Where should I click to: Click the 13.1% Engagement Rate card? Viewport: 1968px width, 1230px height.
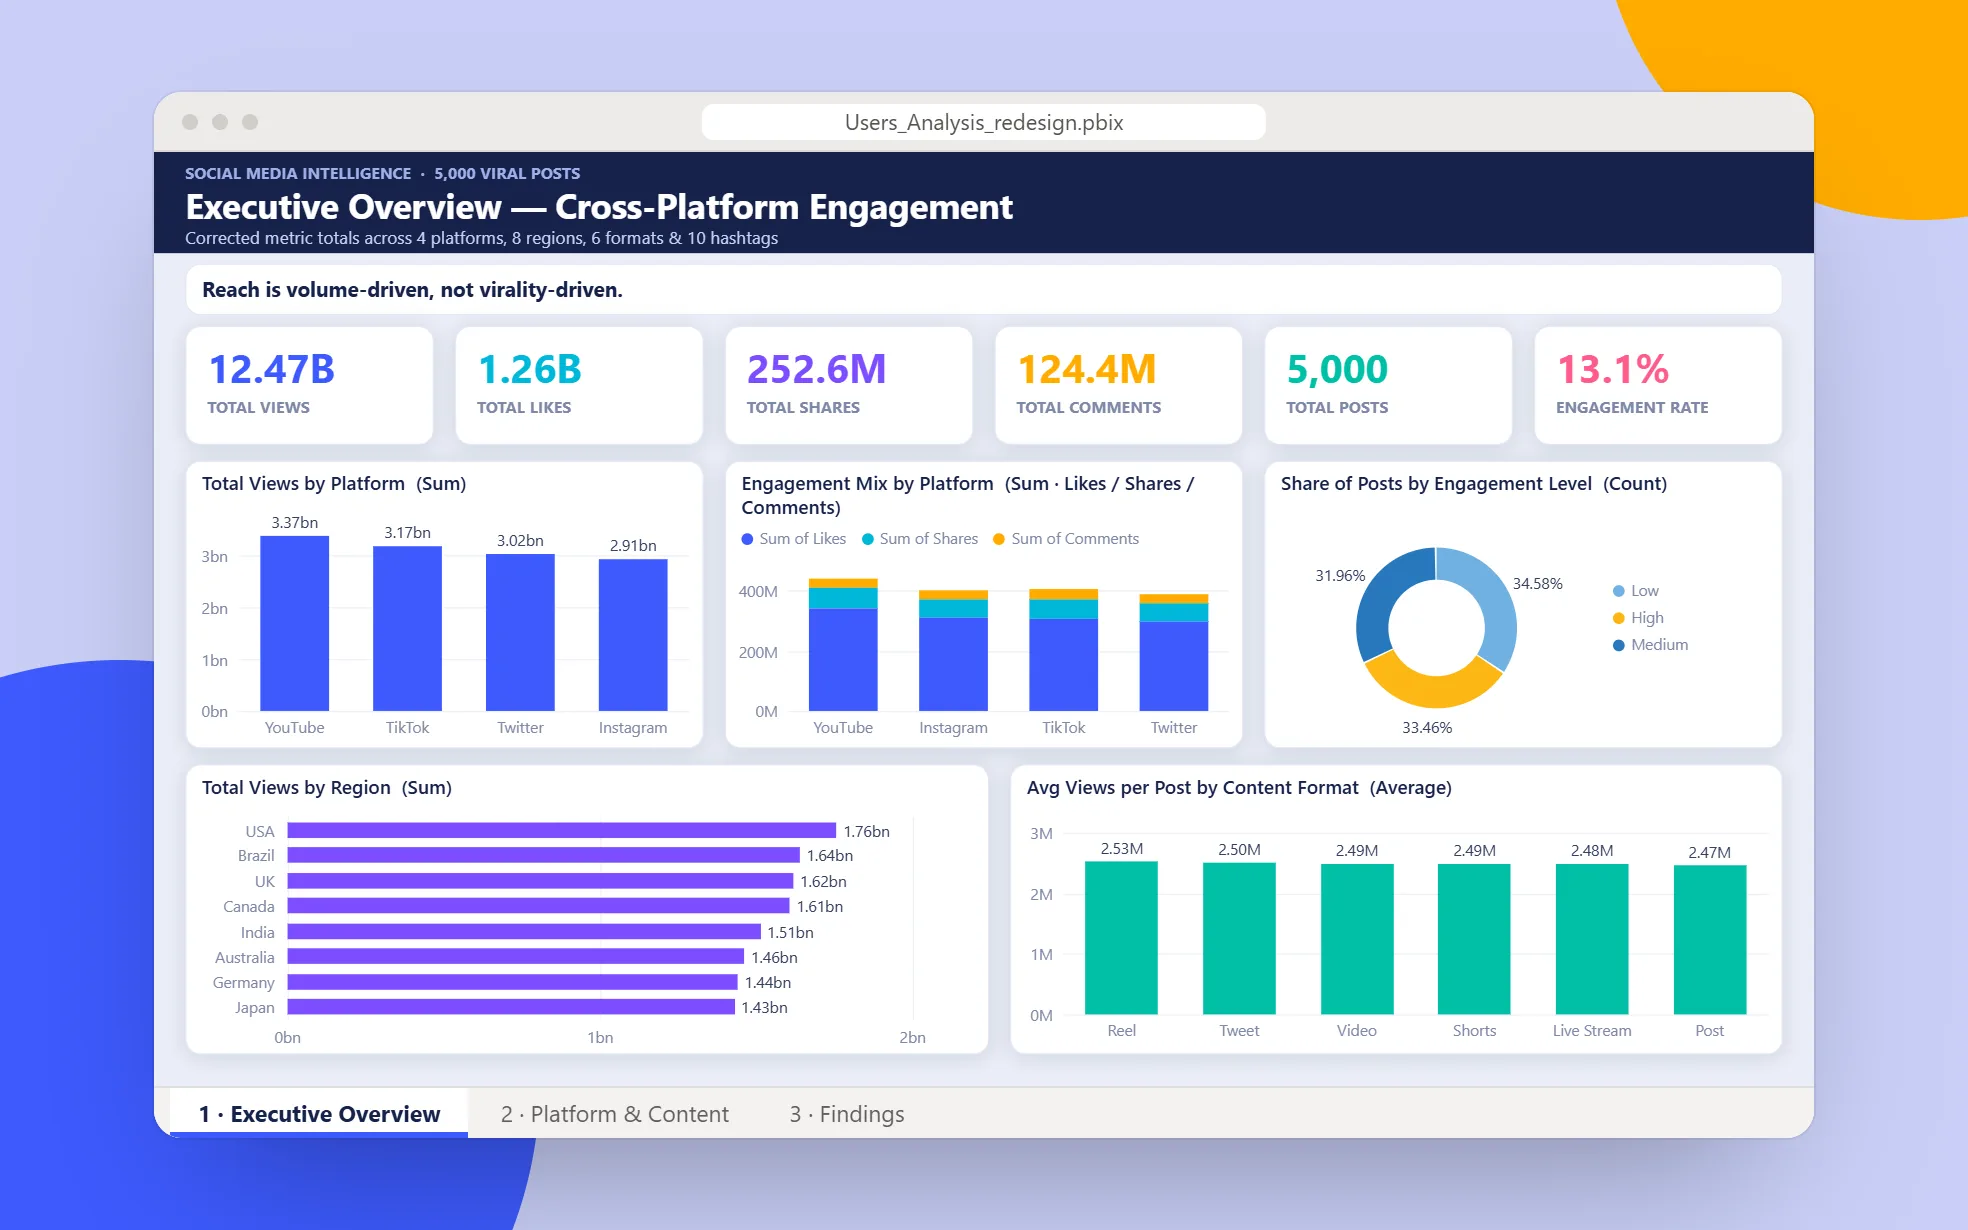coord(1658,385)
